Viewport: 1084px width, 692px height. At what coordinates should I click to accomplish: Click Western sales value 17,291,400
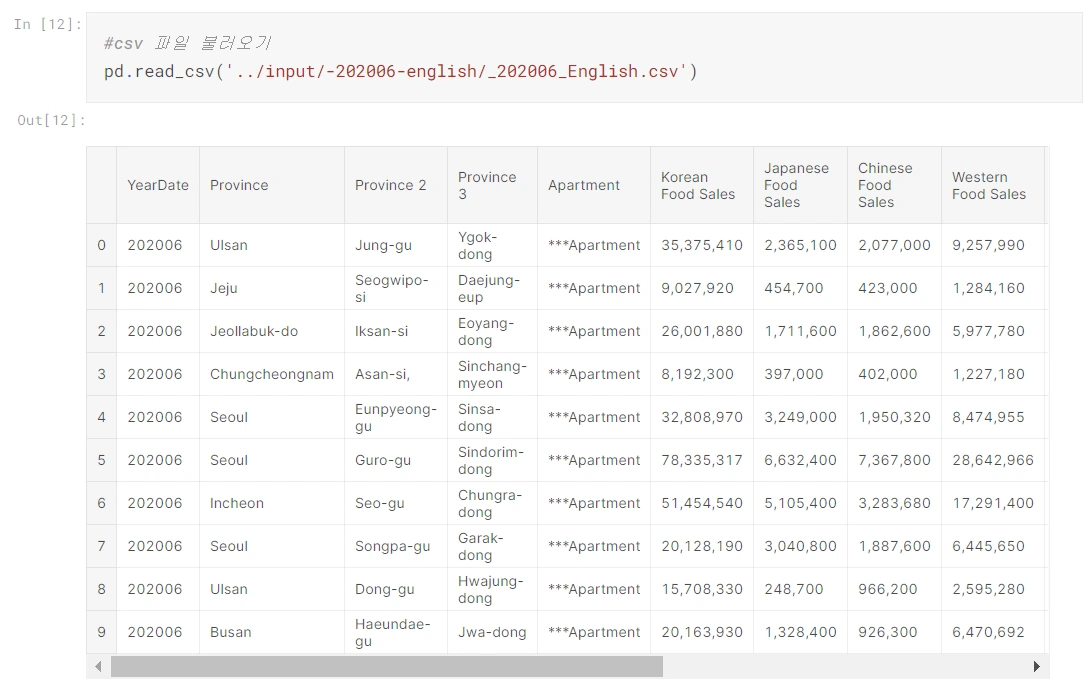coord(993,503)
